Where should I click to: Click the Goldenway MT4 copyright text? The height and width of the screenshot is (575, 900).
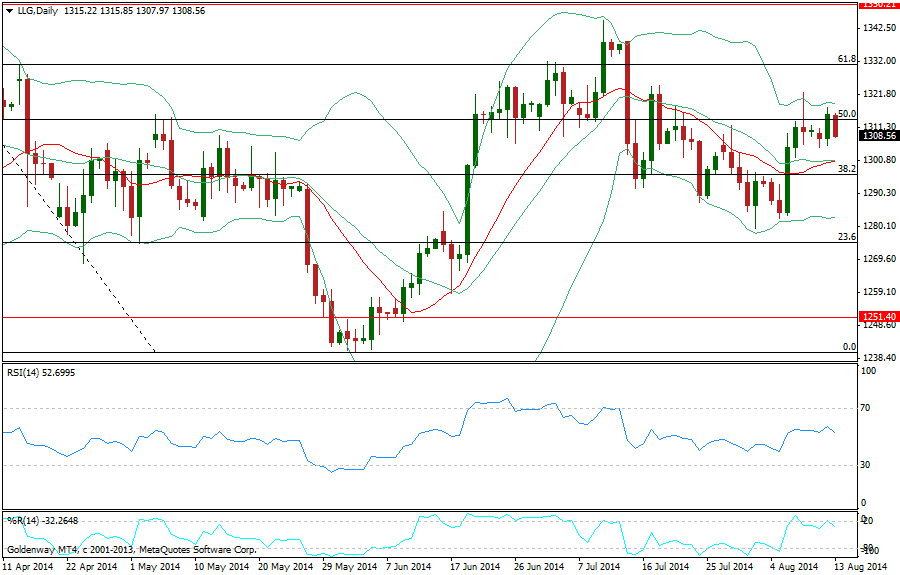coord(130,550)
